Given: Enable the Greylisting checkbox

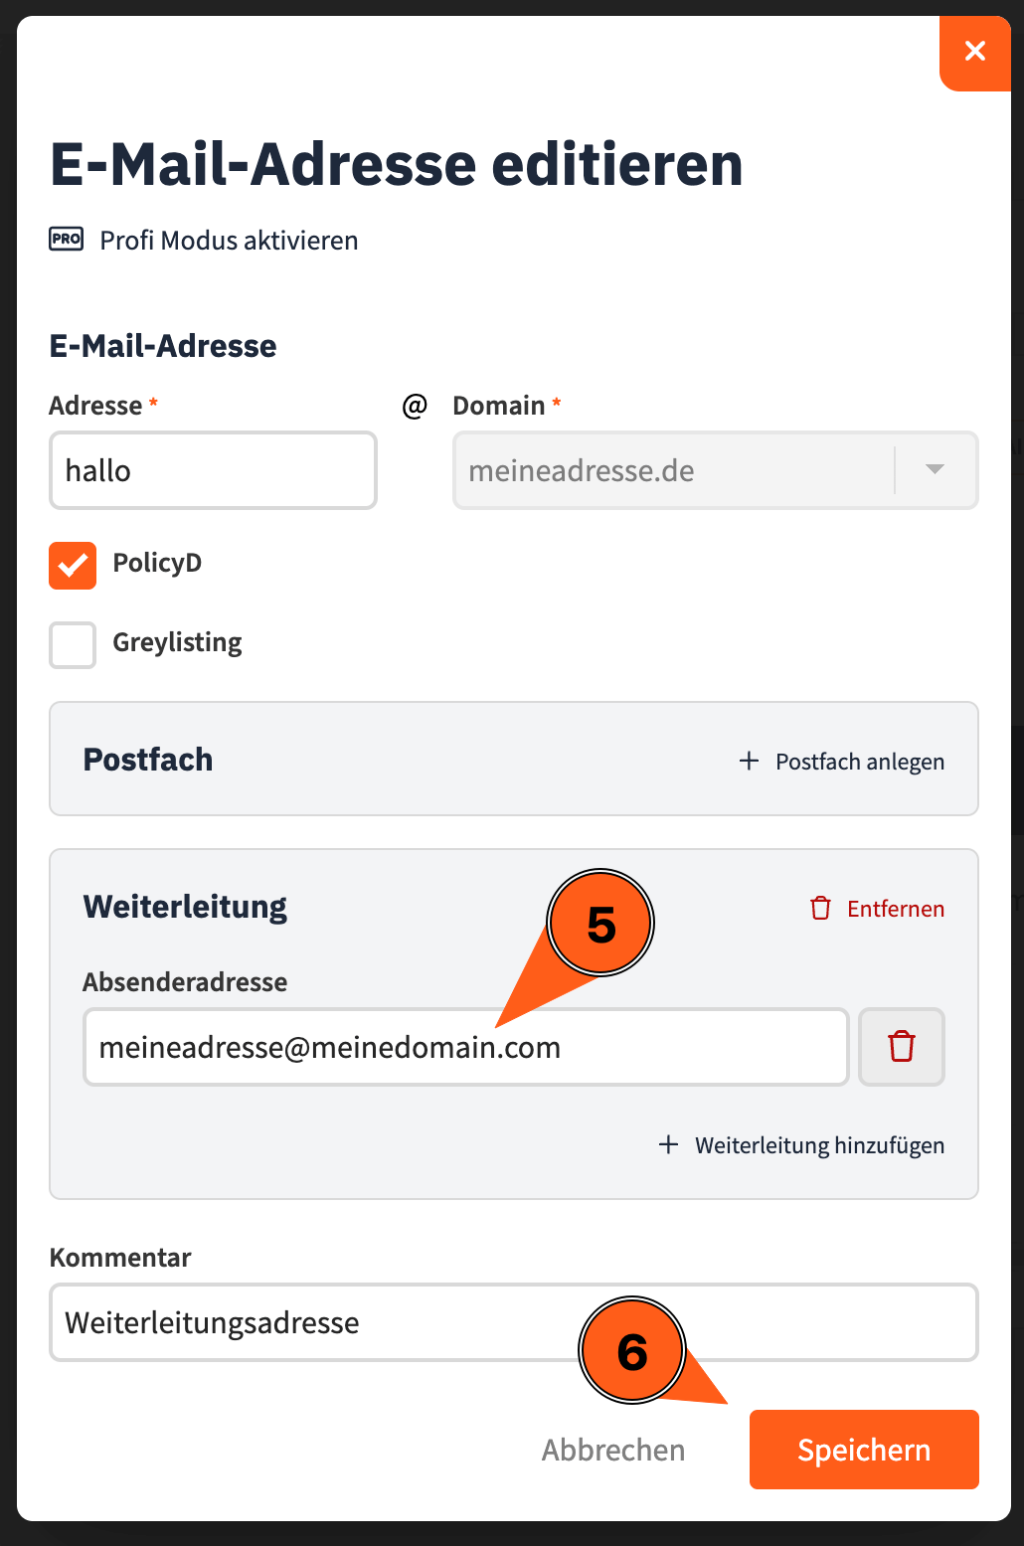Looking at the screenshot, I should [x=72, y=645].
